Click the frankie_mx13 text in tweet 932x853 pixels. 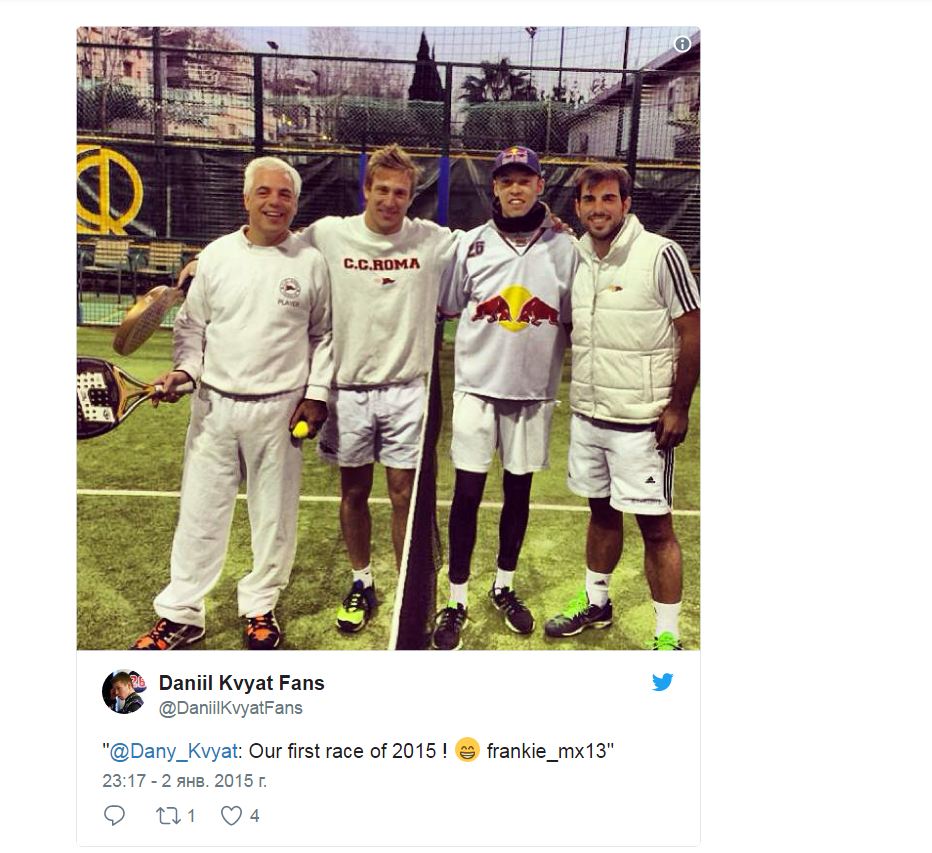547,751
